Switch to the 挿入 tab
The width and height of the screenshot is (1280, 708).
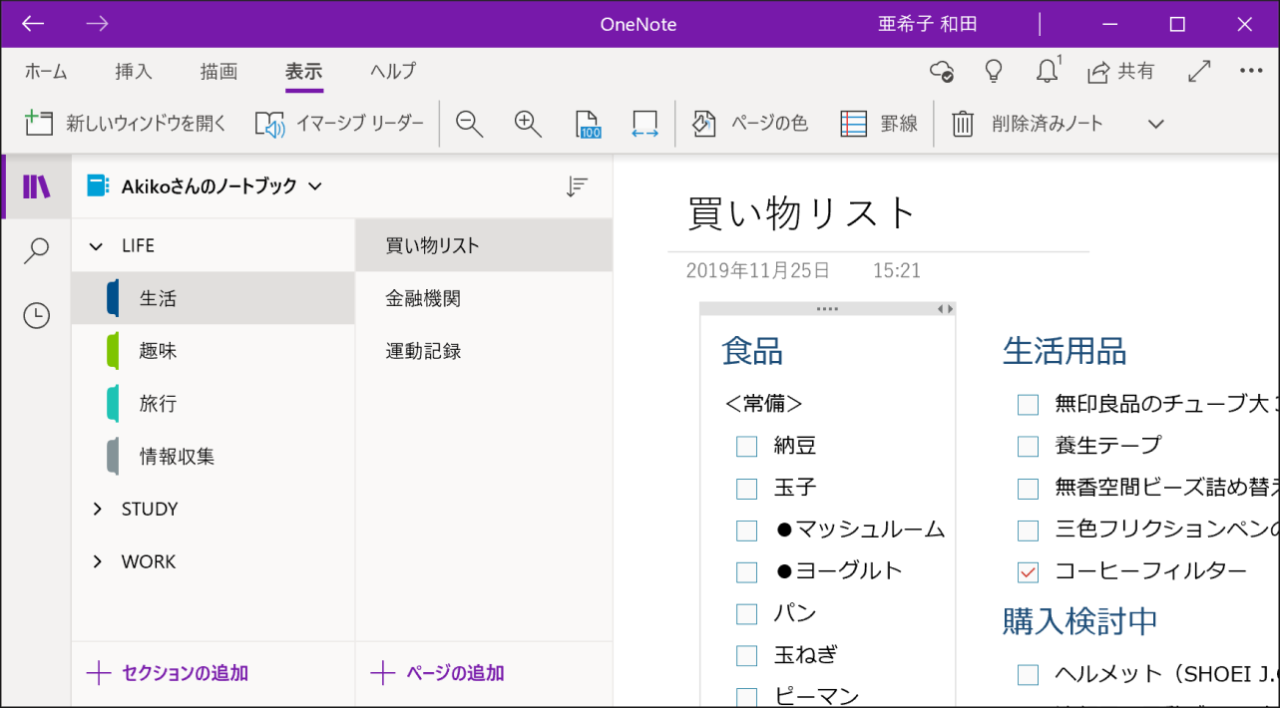click(133, 71)
